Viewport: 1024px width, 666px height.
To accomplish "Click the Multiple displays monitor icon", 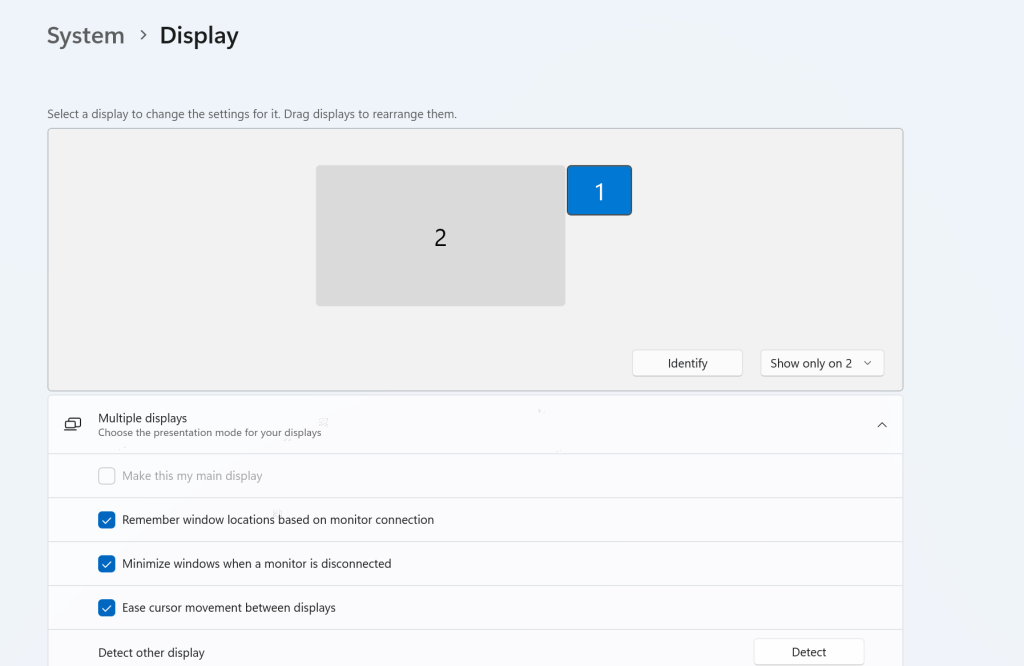I will coord(72,425).
